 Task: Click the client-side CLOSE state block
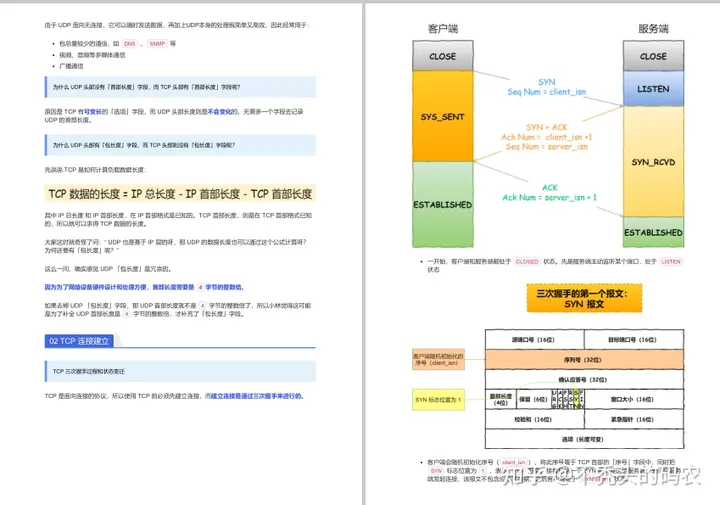[443, 56]
